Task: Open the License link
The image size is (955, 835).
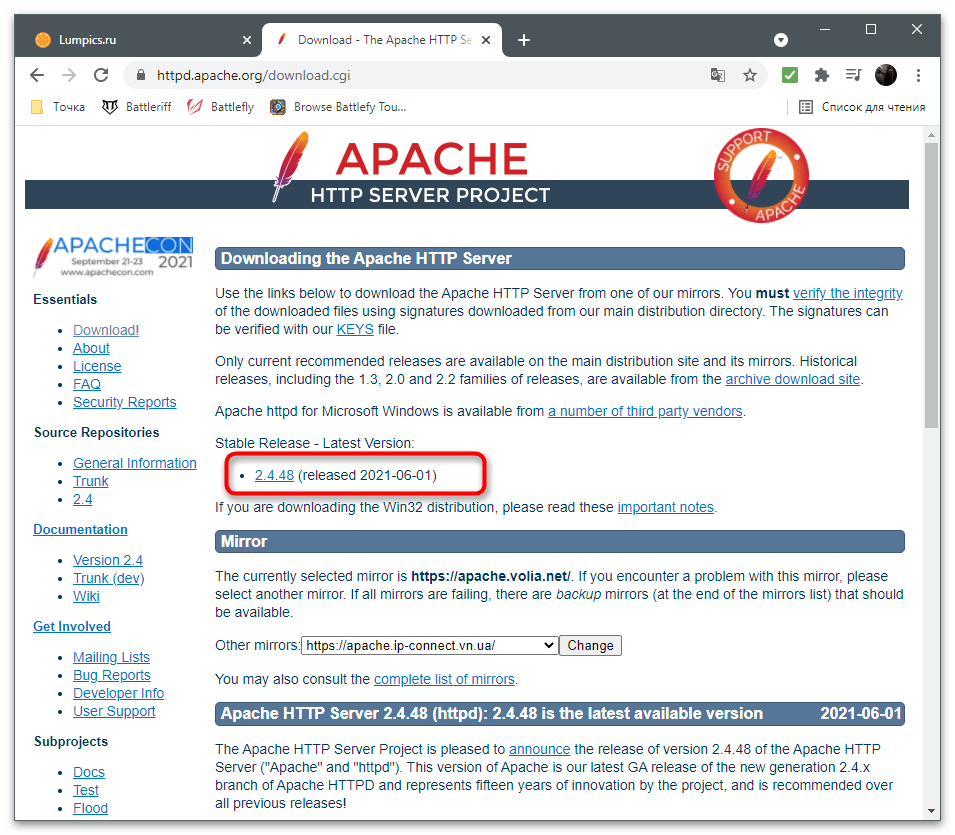Action: tap(97, 366)
